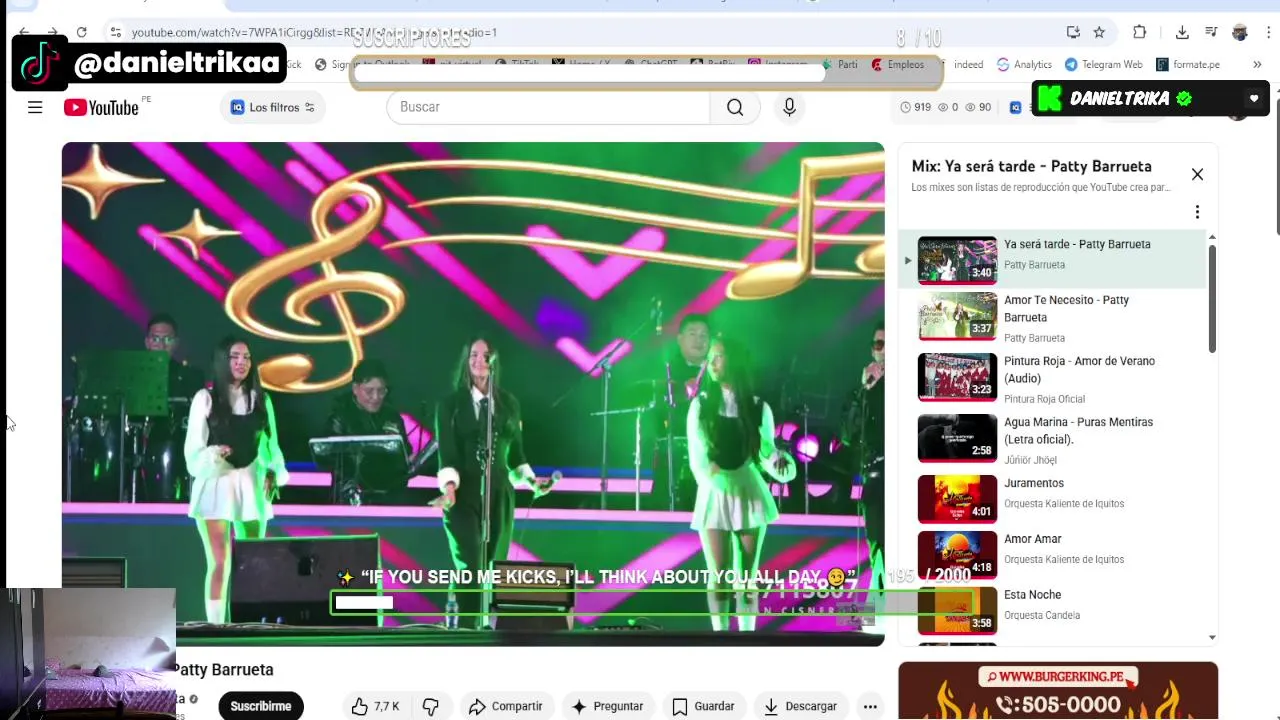Play Pintura Roja Amor de Verano thumbnail
The height and width of the screenshot is (720, 1280).
point(957,377)
